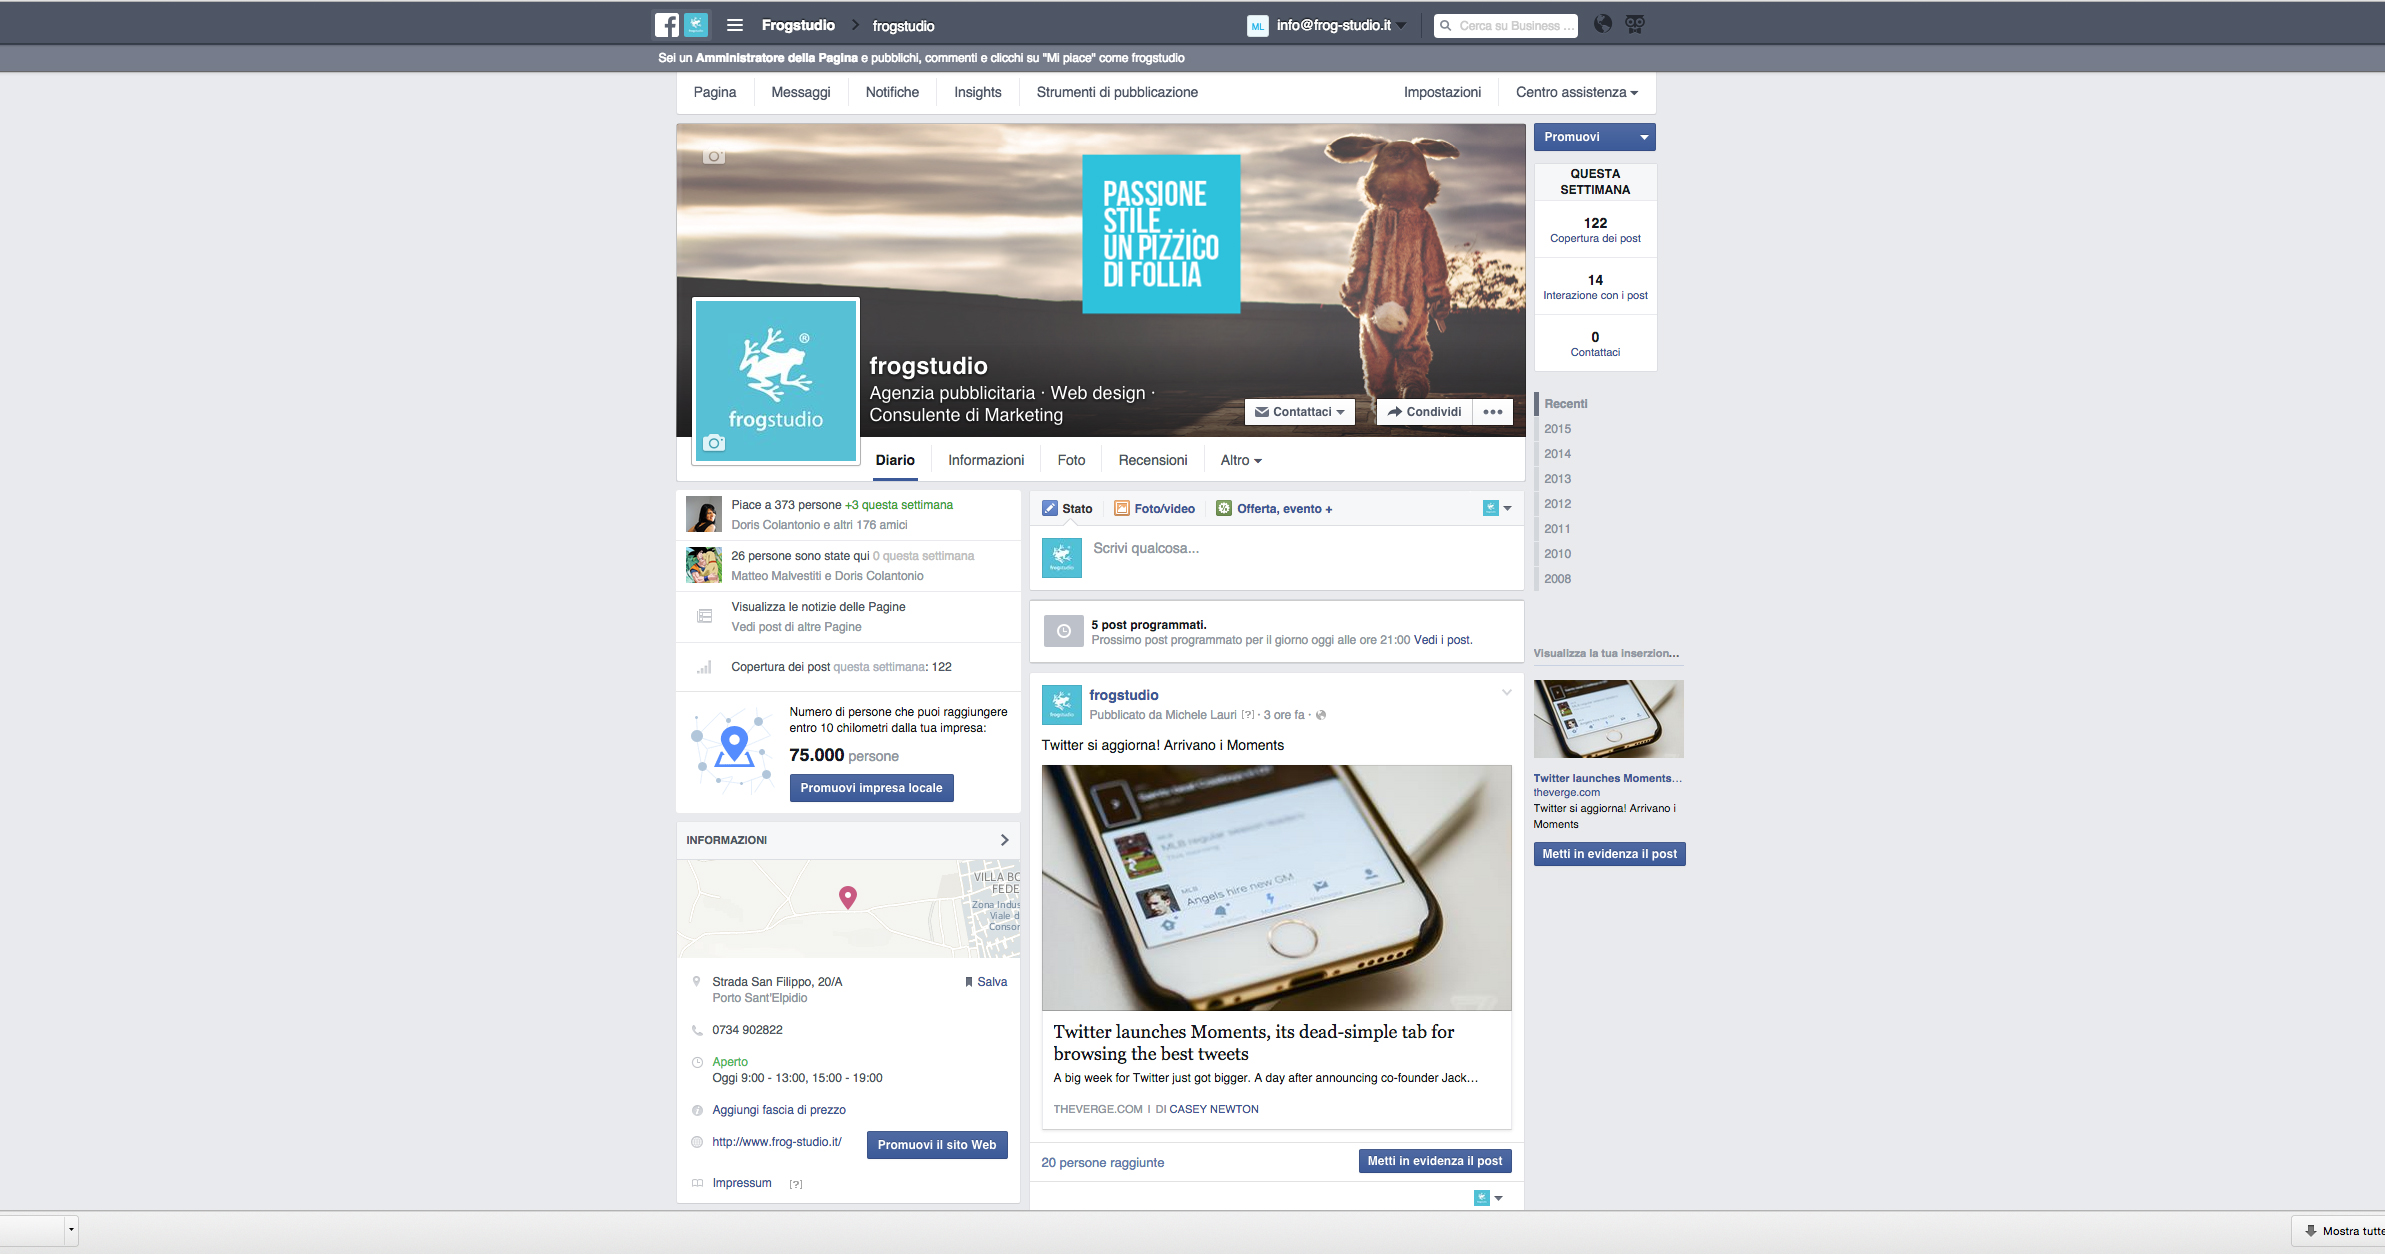The width and height of the screenshot is (2385, 1254).
Task: Expand the Centro assistenza menu
Action: pyautogui.click(x=1577, y=92)
